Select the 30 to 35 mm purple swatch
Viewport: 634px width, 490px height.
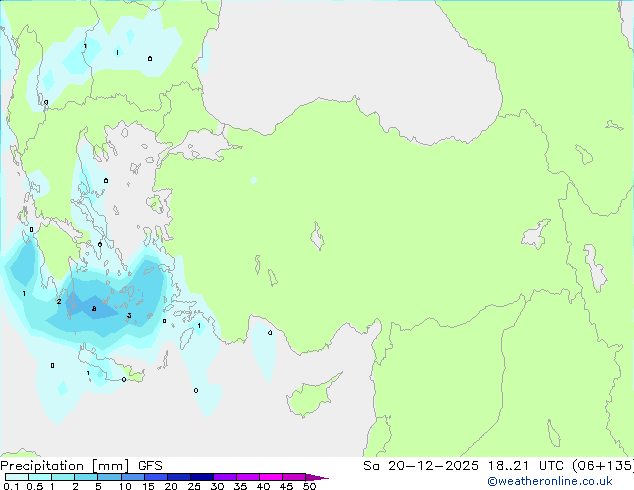pos(225,477)
